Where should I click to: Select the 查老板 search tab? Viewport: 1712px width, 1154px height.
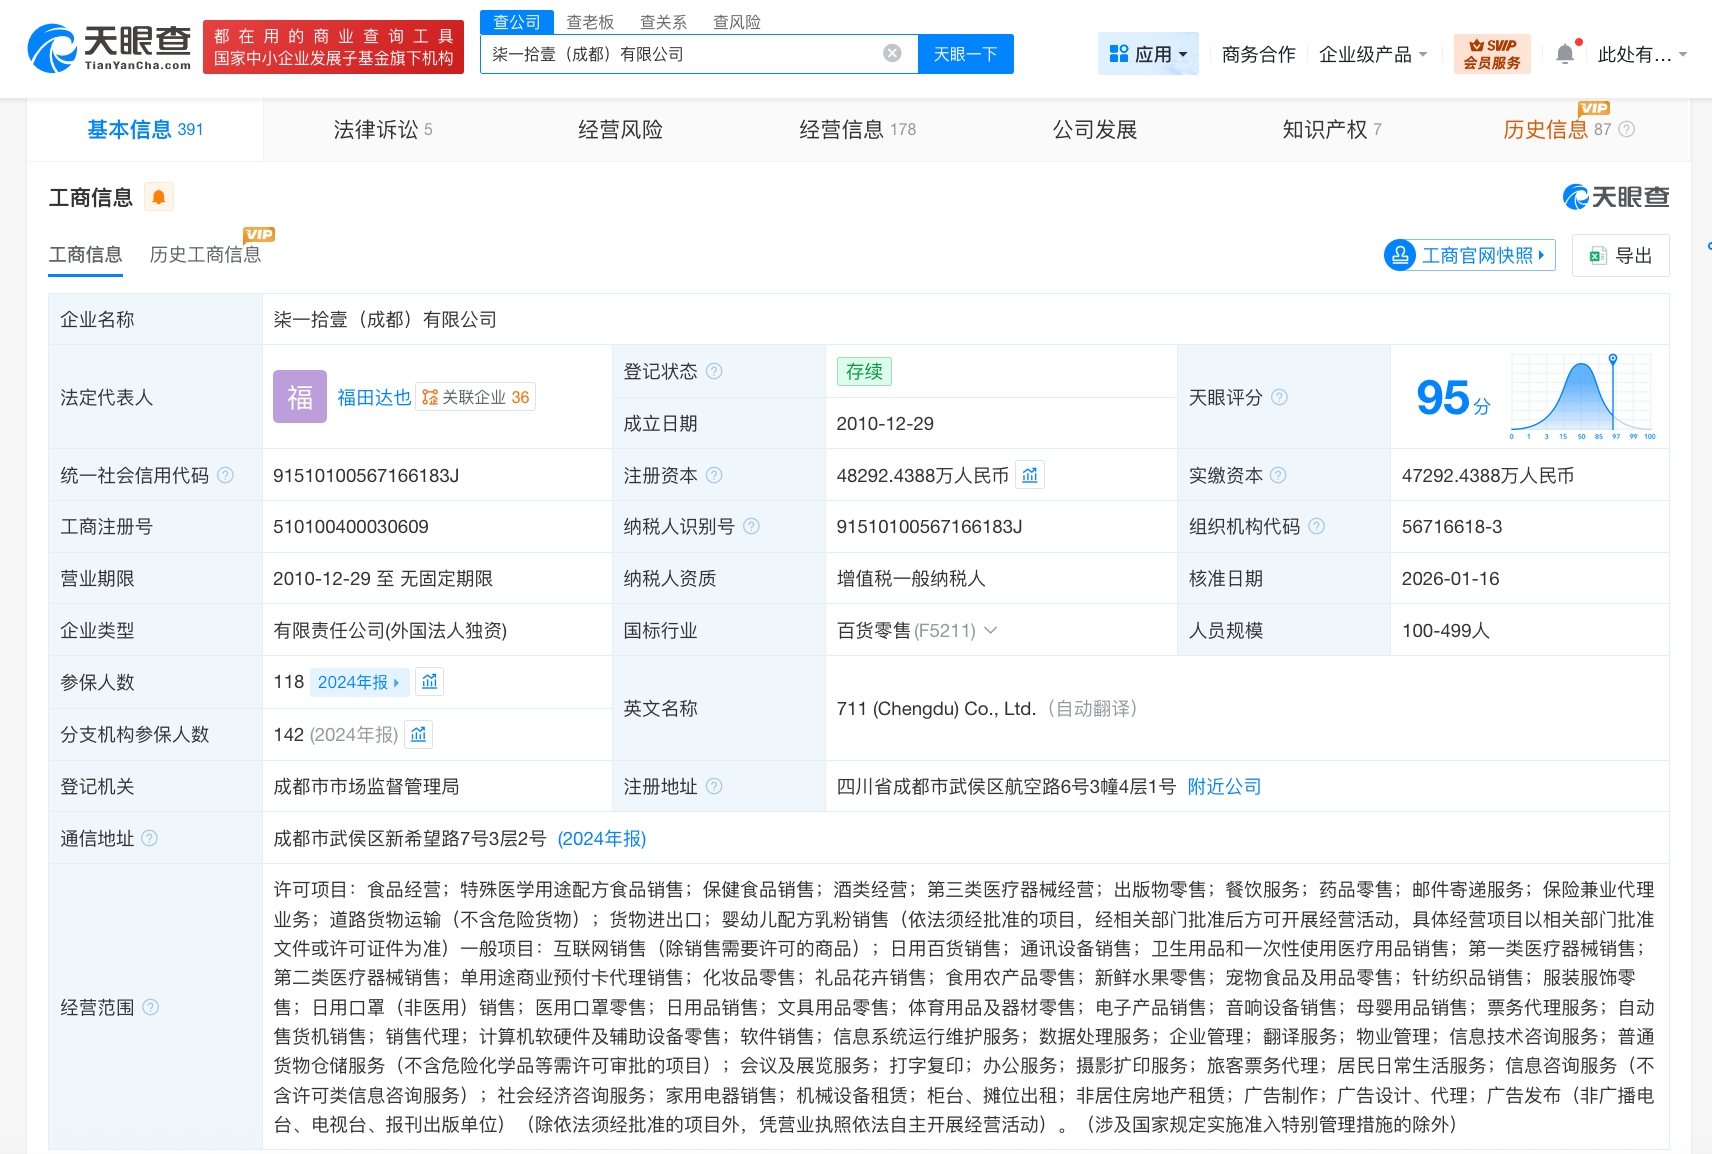coord(590,22)
